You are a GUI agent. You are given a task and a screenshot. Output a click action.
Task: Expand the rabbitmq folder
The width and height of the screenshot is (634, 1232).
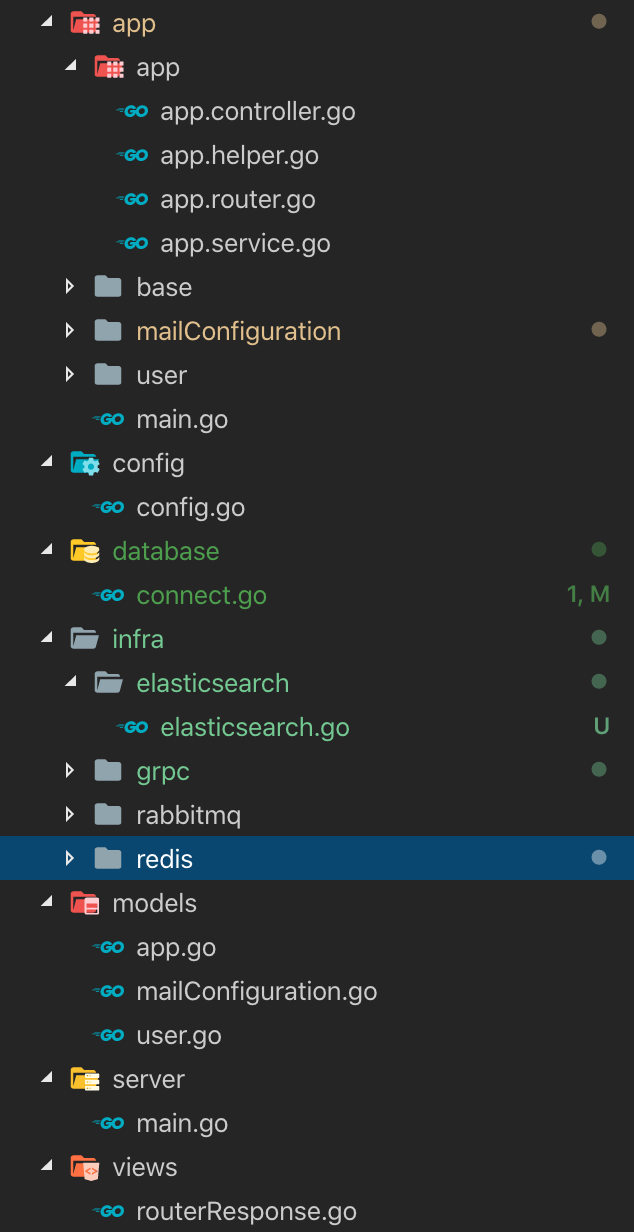coord(69,814)
